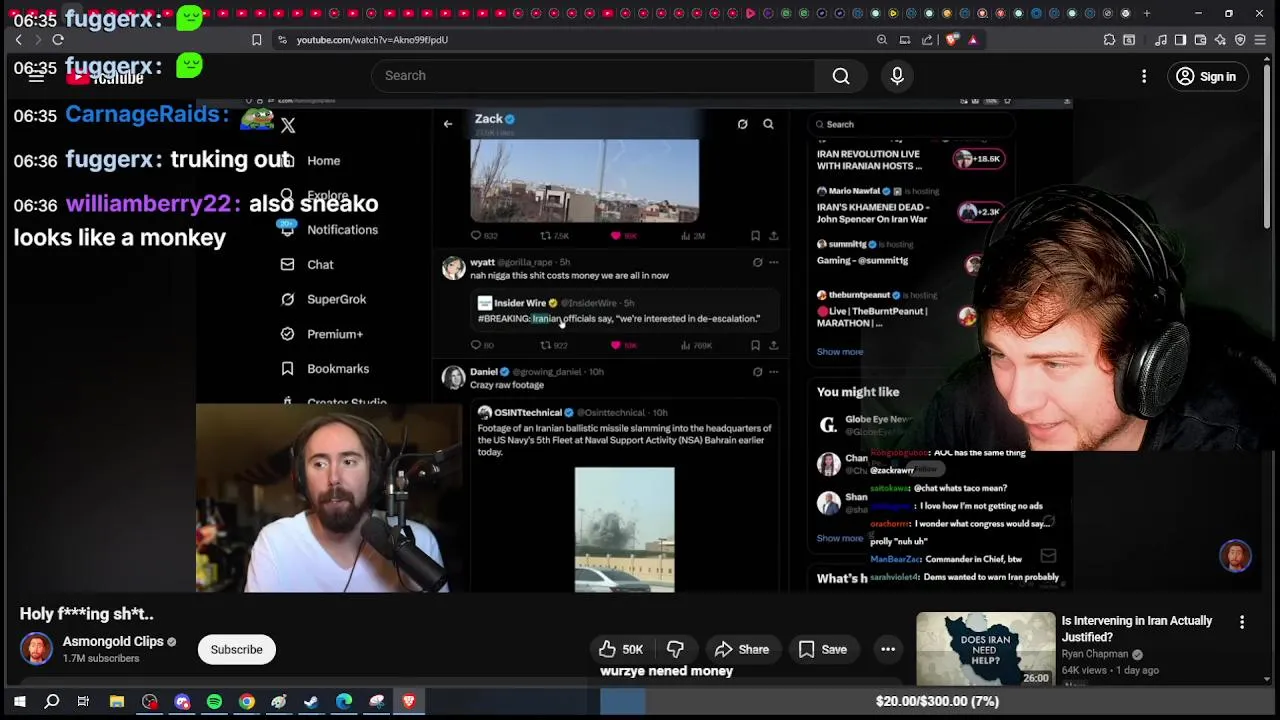Open the Brave VPN shield icon
Viewport: 1280px width, 720px height.
point(1240,40)
